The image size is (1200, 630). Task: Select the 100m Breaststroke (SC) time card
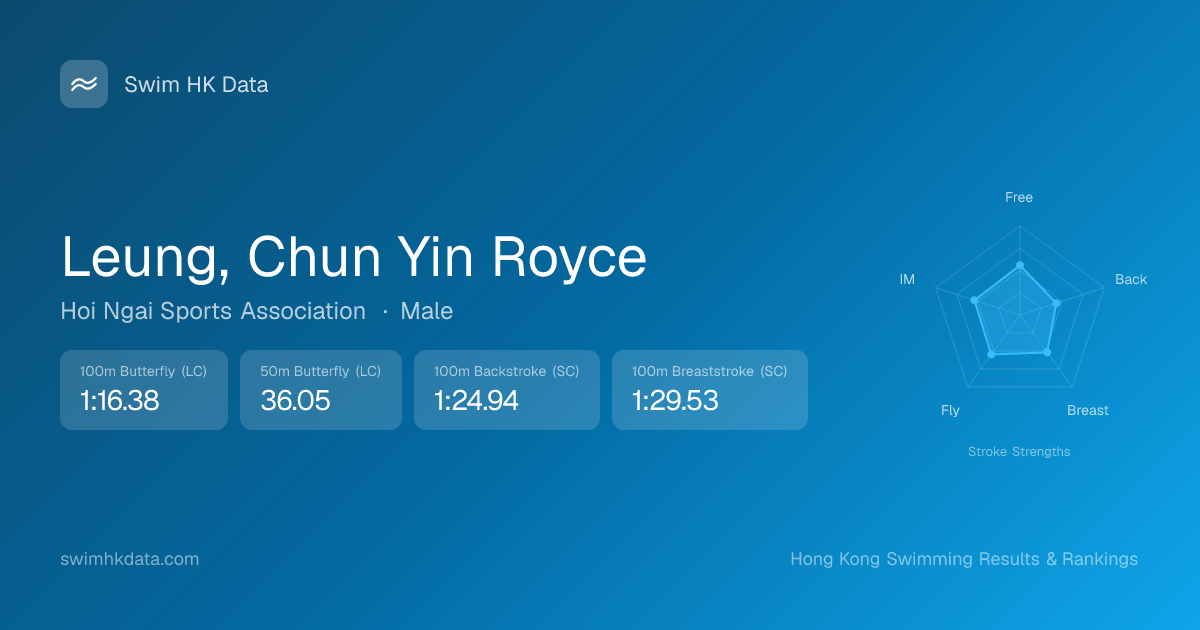point(710,390)
